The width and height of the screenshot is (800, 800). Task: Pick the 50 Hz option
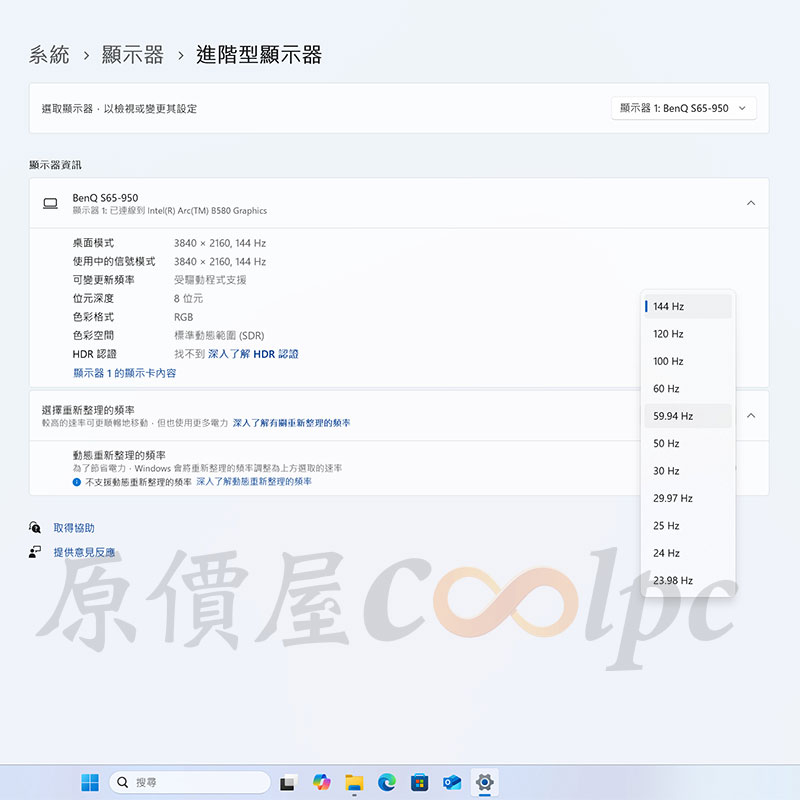click(x=688, y=443)
